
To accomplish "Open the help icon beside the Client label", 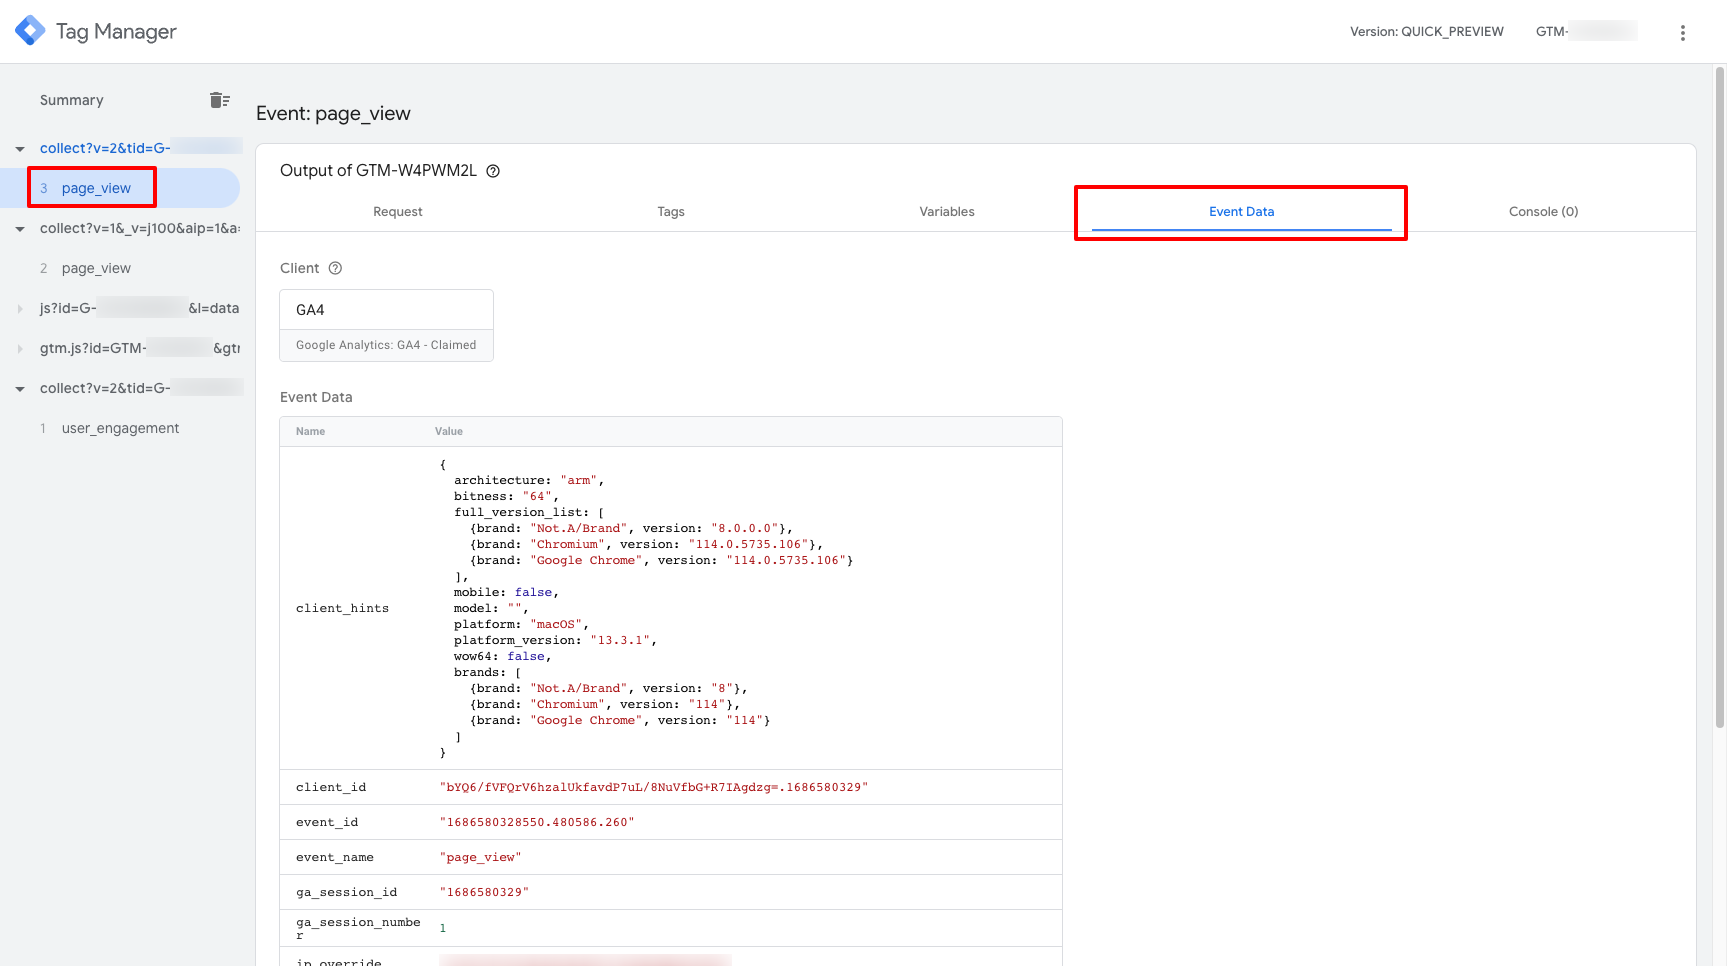I will 335,268.
